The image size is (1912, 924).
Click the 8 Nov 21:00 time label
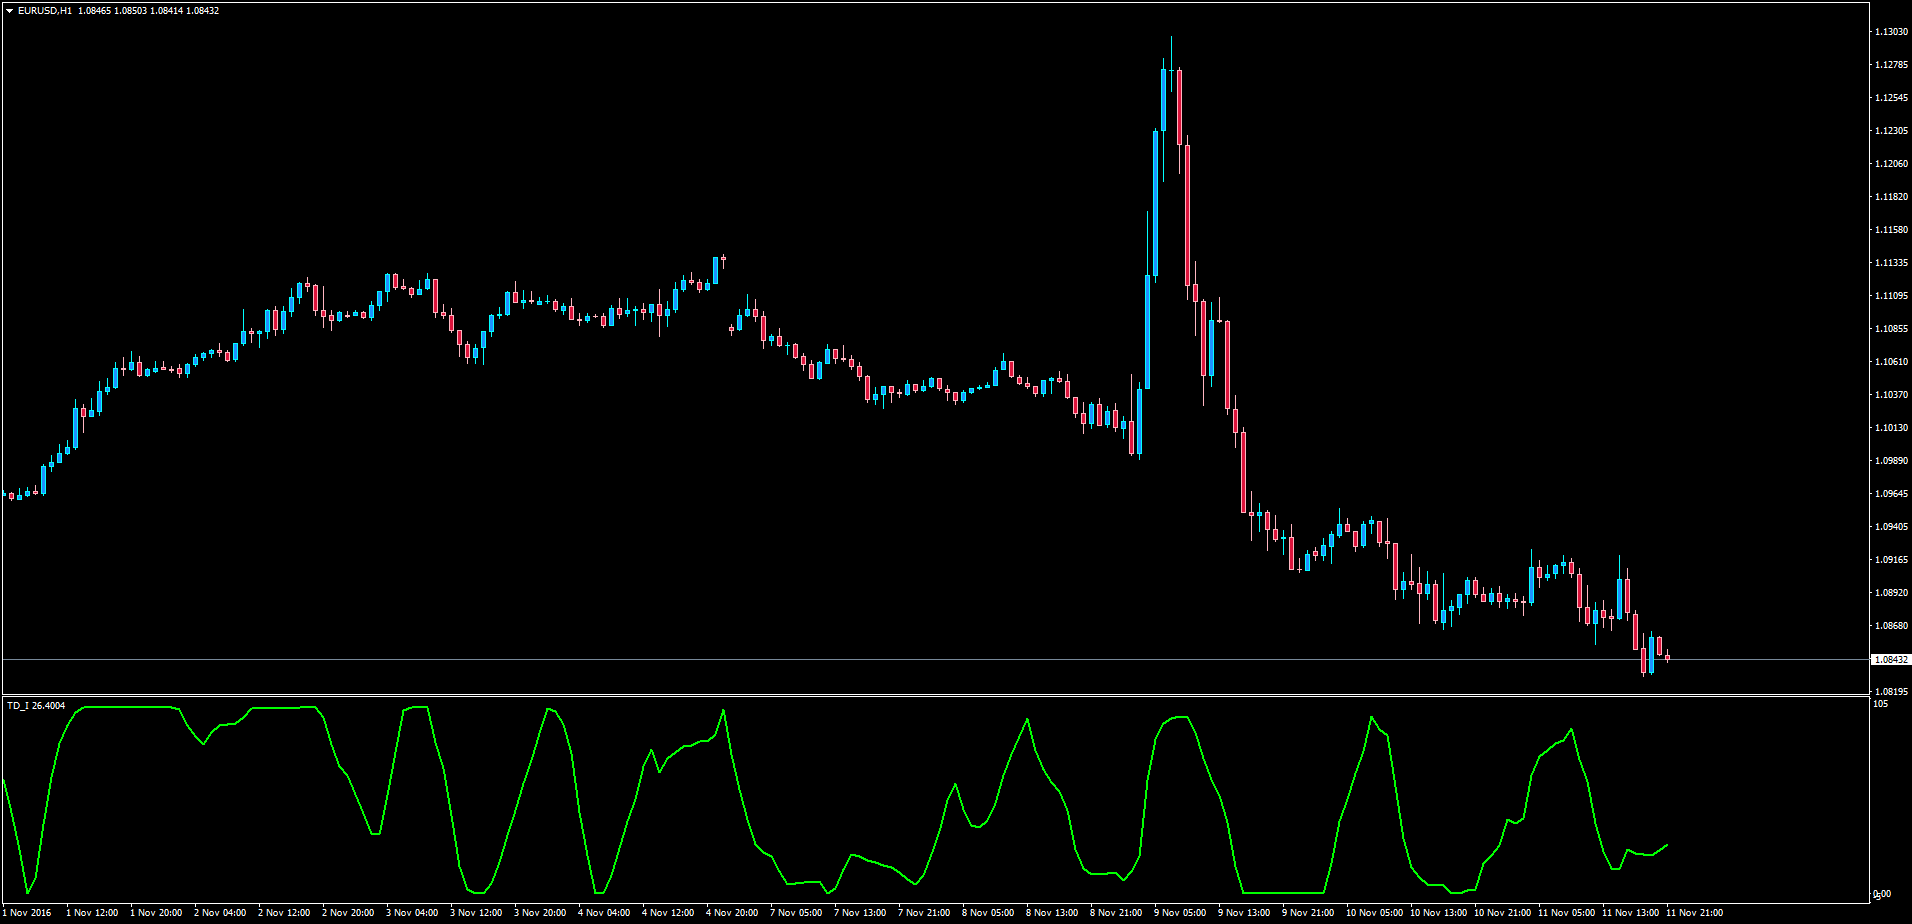click(1116, 913)
